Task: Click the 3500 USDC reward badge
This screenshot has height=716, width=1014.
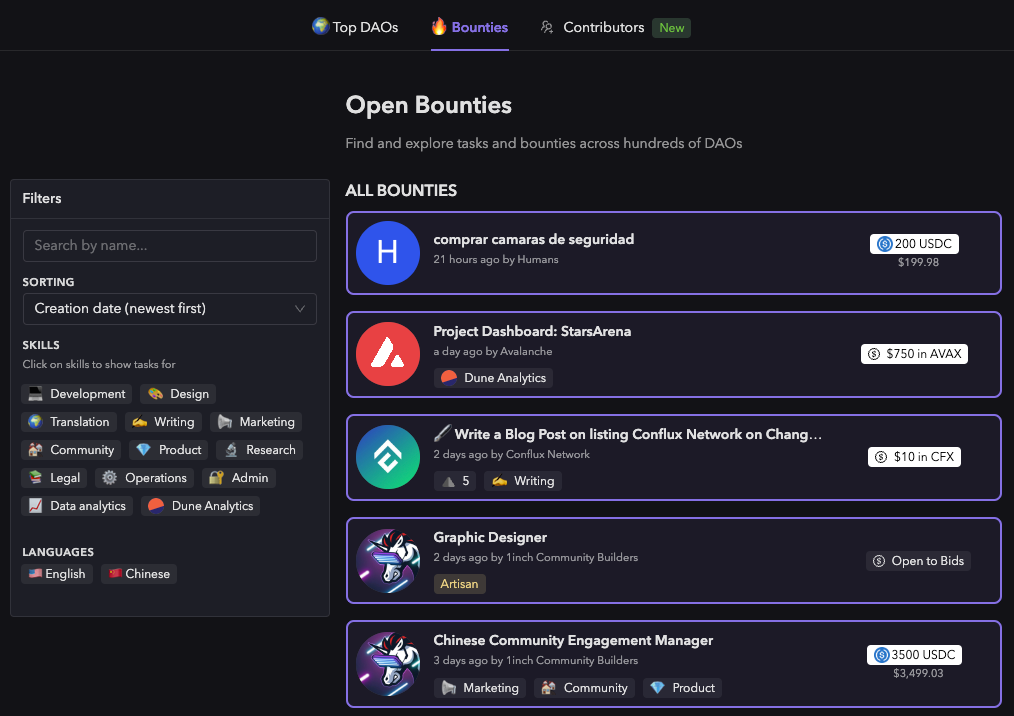Action: coord(914,655)
